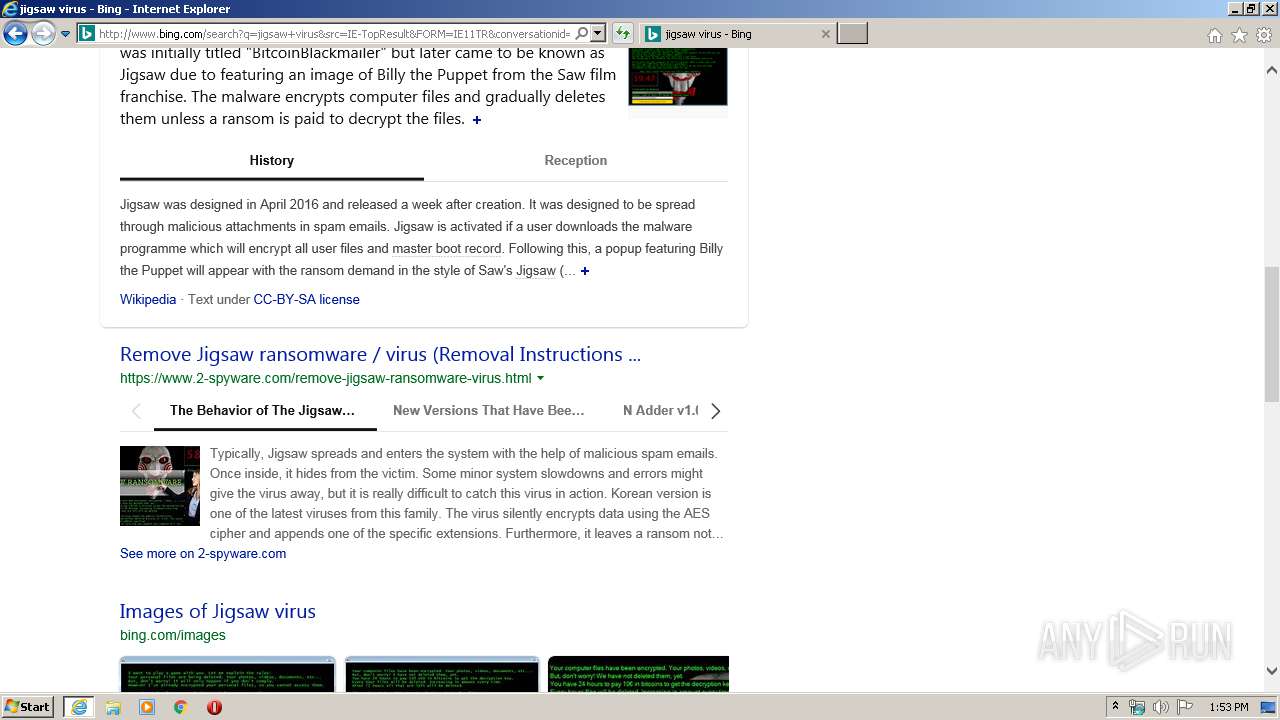Image resolution: width=1280 pixels, height=720 pixels.
Task: Open third Jigsaw virus image thumbnail
Action: point(639,674)
